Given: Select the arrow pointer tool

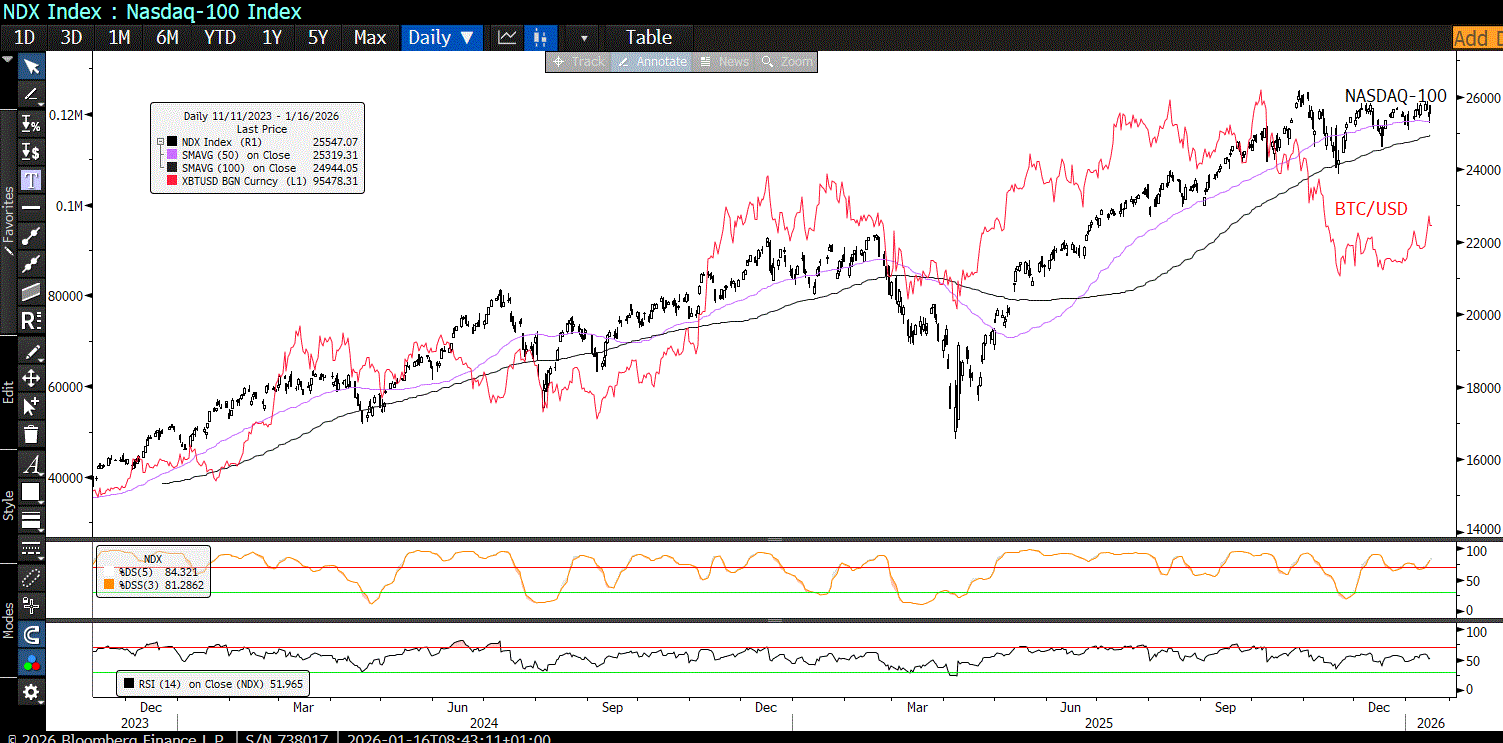Looking at the screenshot, I should point(31,67).
